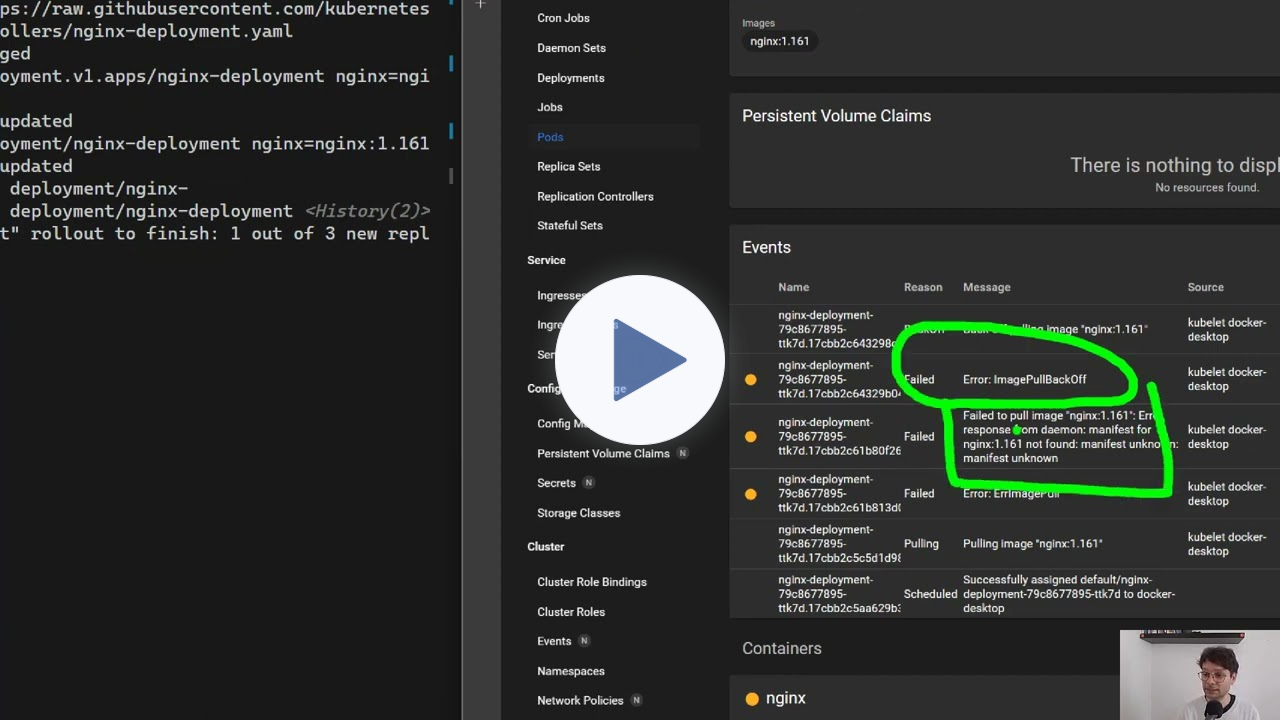Click warning dot beside Error: ErrImagePull event

click(751, 494)
